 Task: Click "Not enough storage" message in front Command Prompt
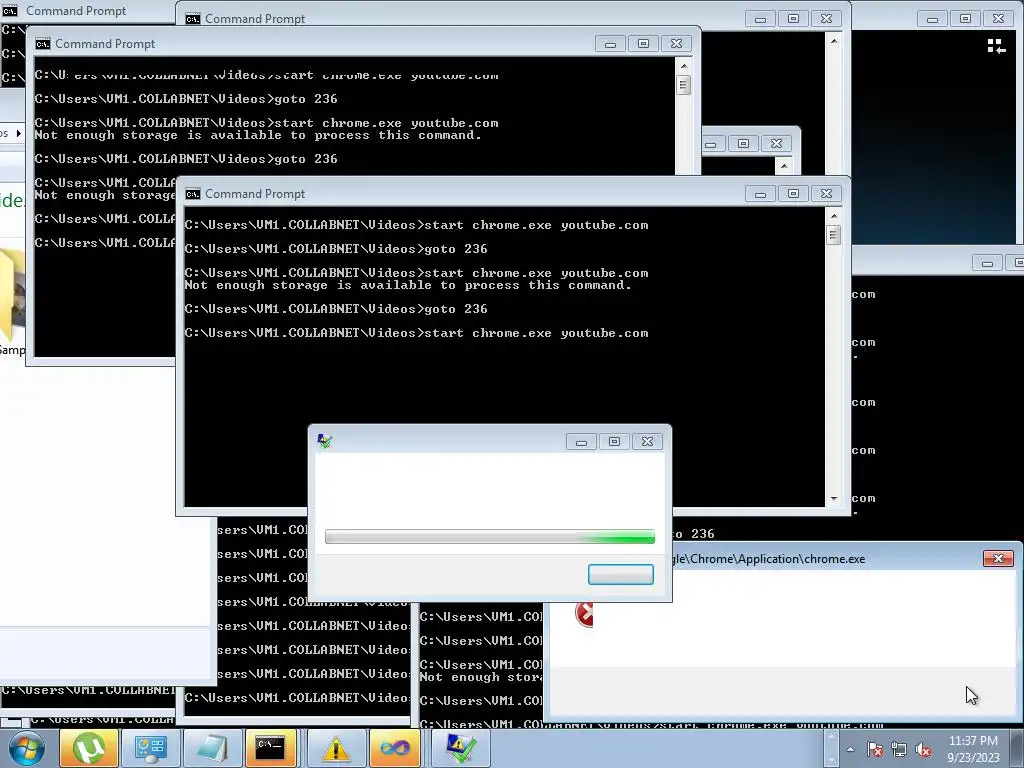[408, 285]
